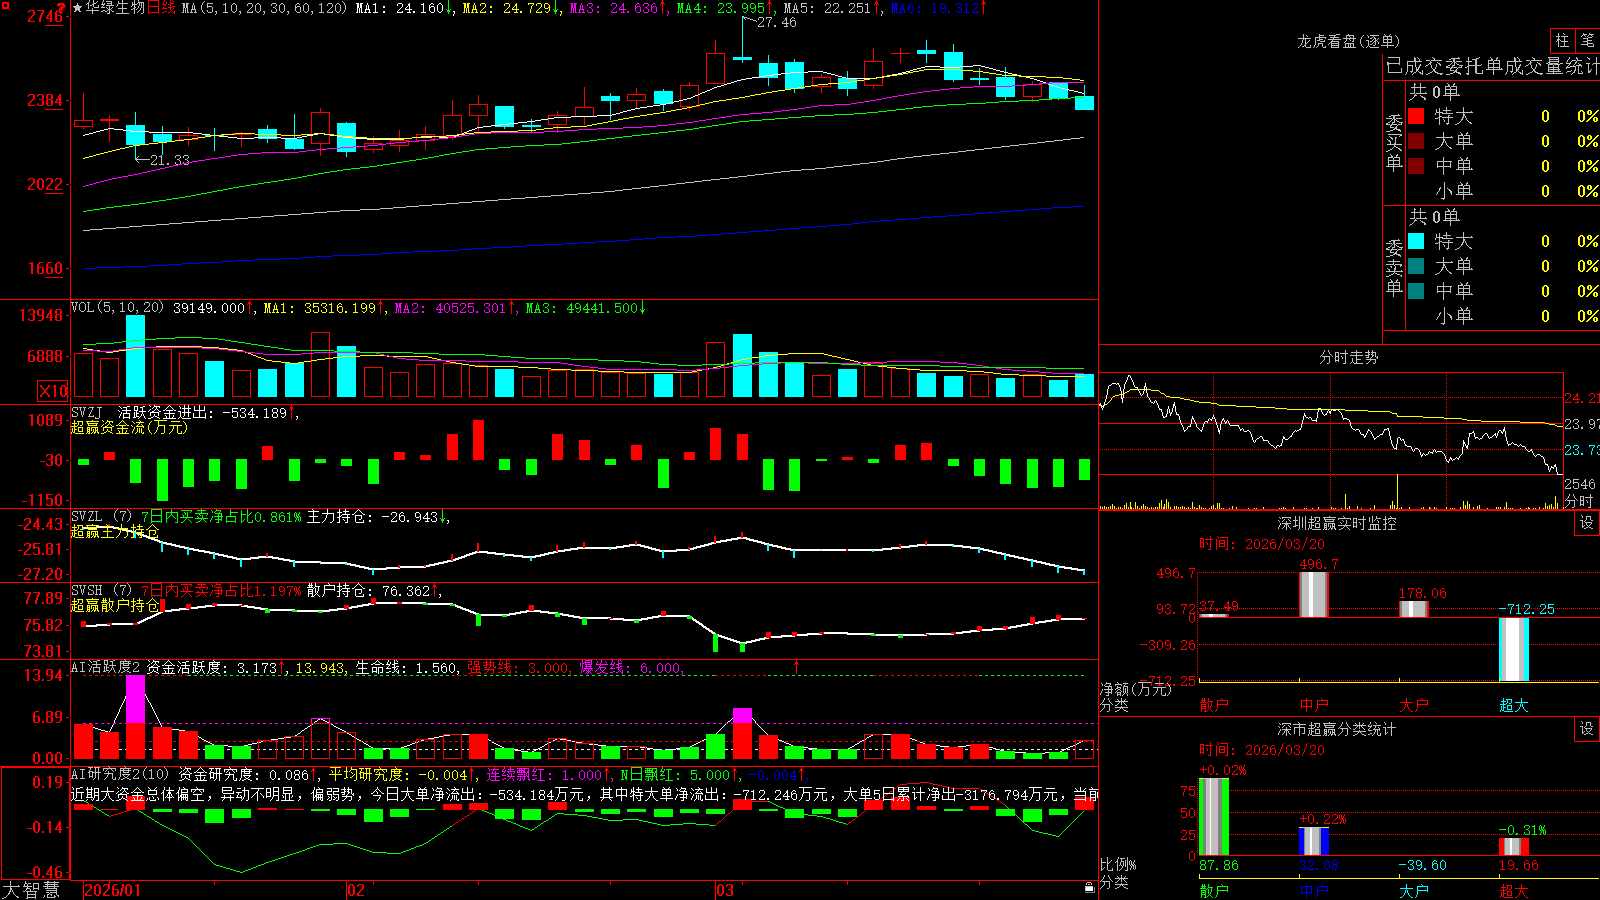Click the 日线 period label
Viewport: 1600px width, 900px height.
(x=161, y=8)
